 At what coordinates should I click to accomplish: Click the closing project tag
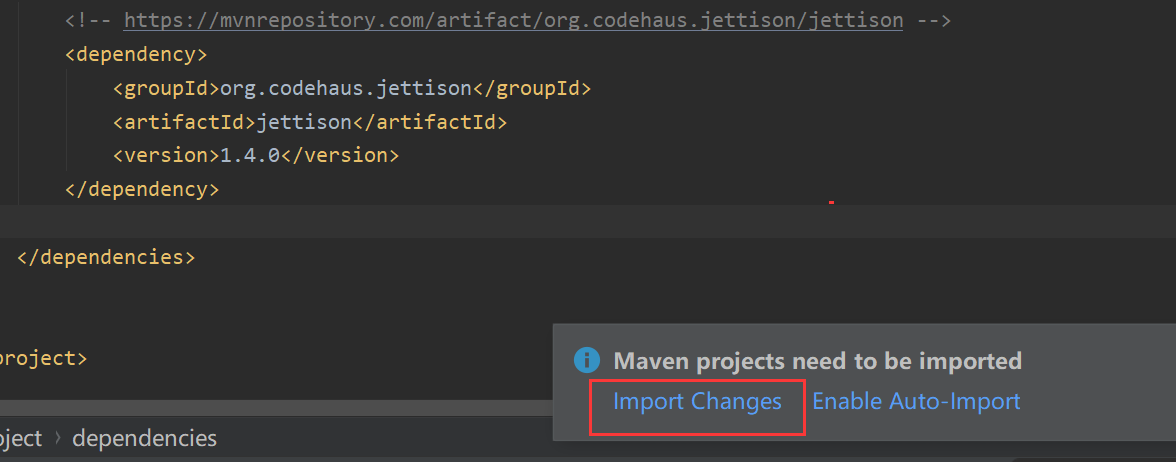(x=42, y=358)
